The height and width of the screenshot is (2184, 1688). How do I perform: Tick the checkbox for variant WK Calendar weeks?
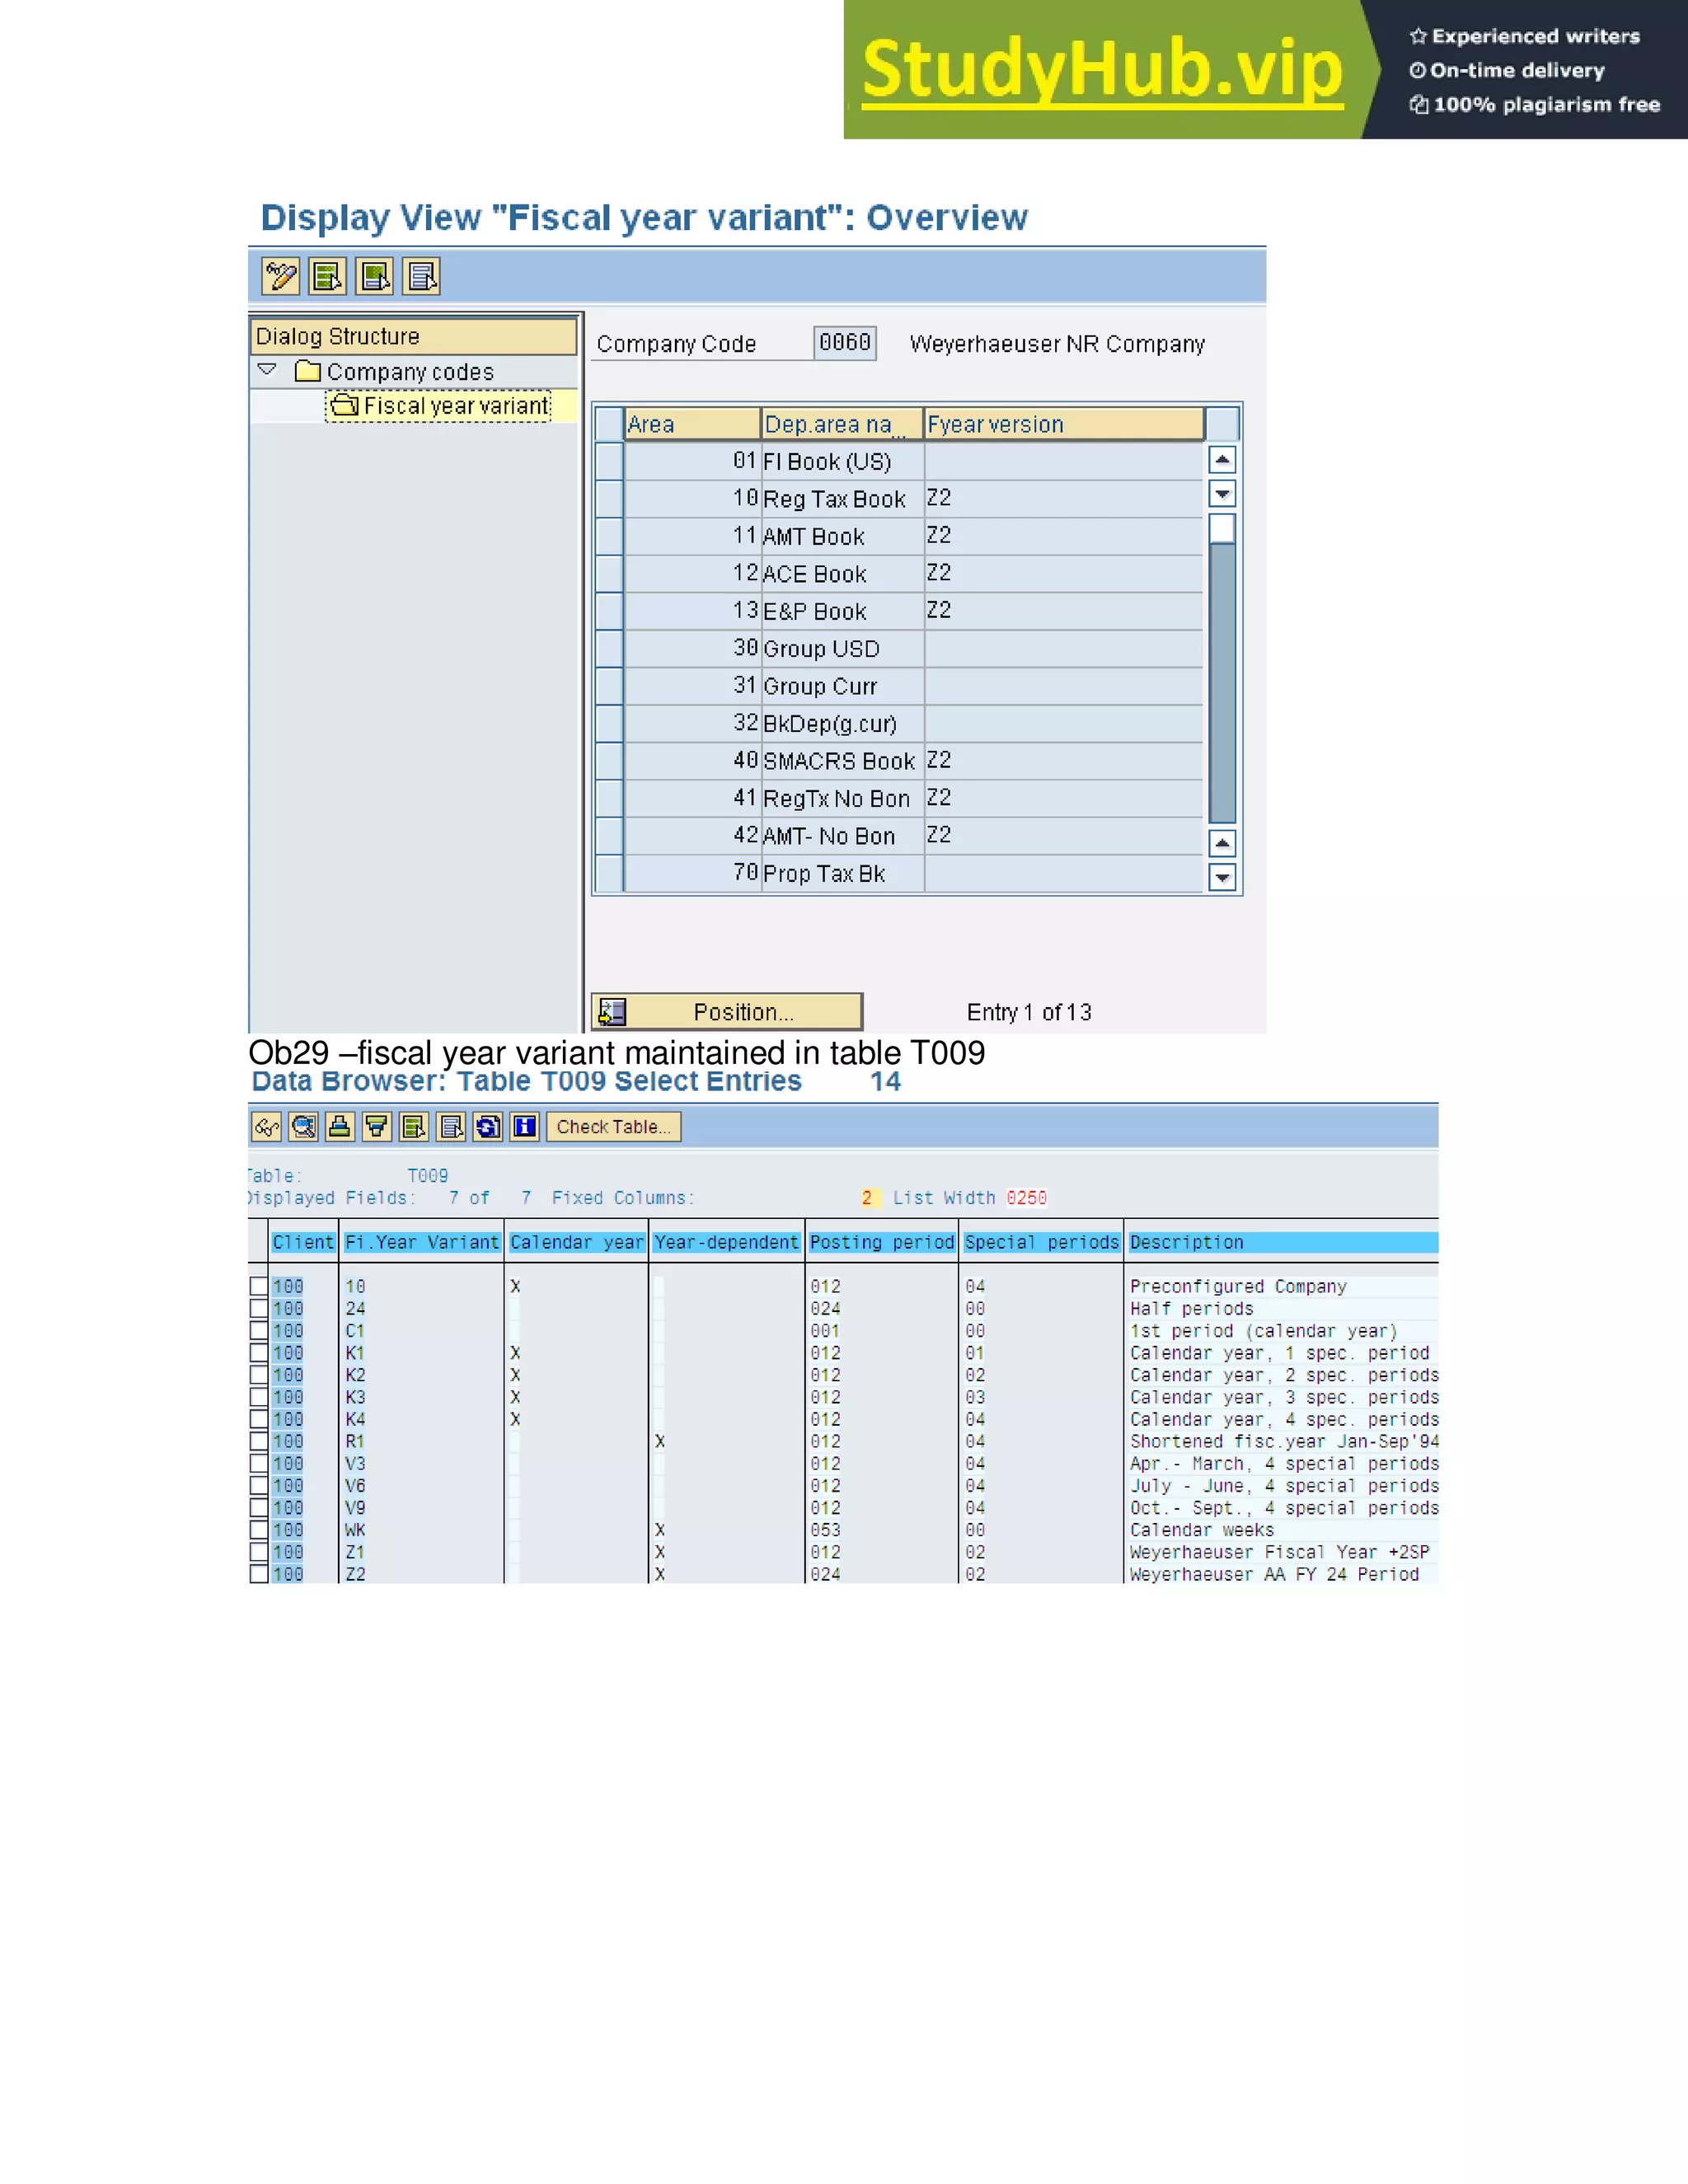[259, 1530]
